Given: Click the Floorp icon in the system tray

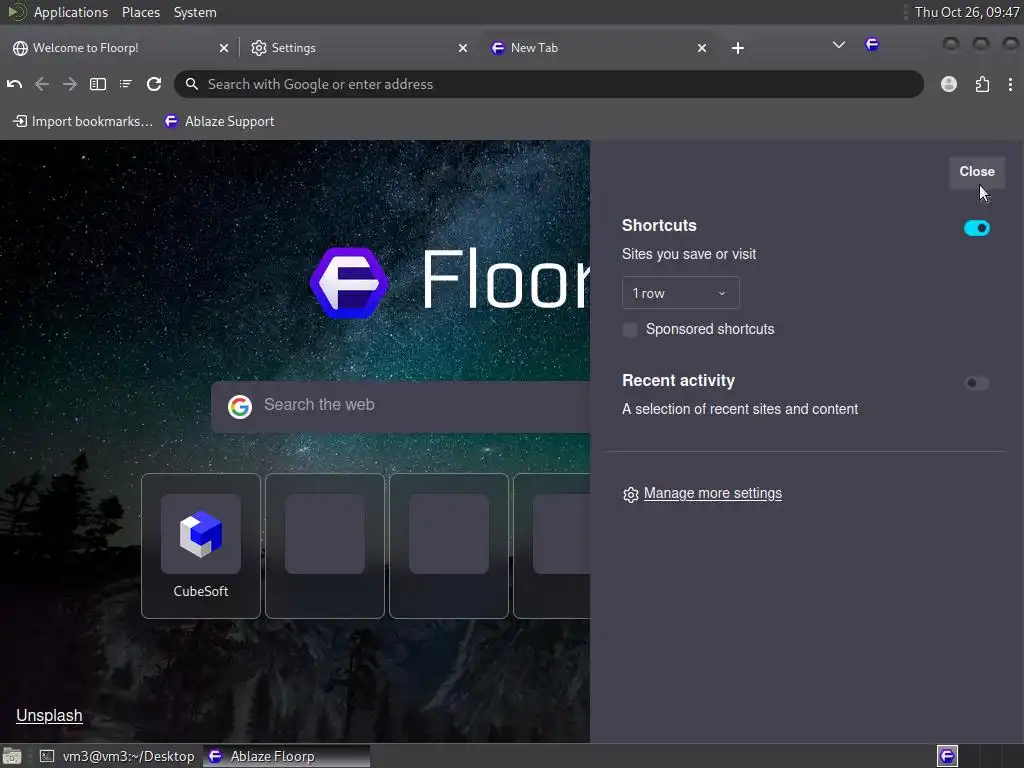Looking at the screenshot, I should (947, 756).
